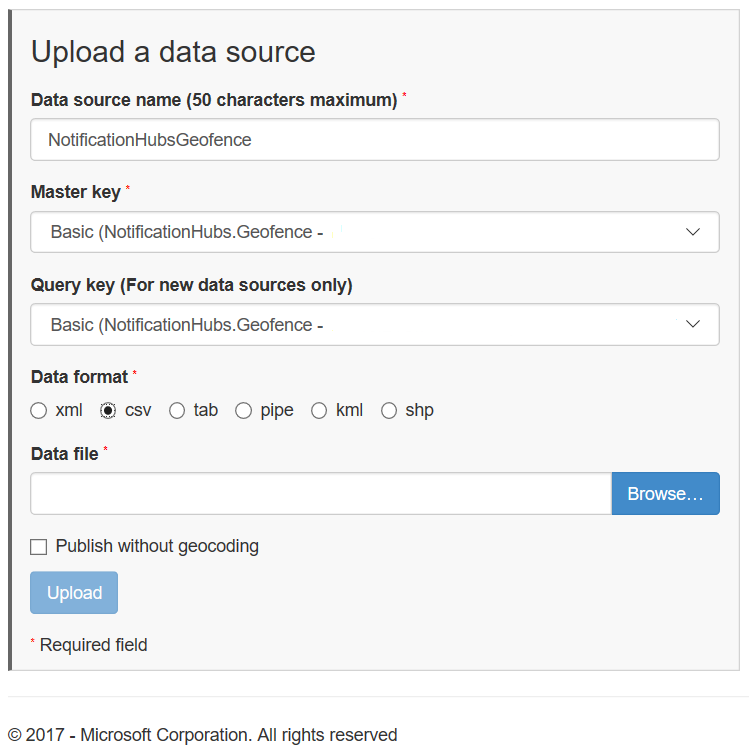Select the xml data format

(39, 410)
